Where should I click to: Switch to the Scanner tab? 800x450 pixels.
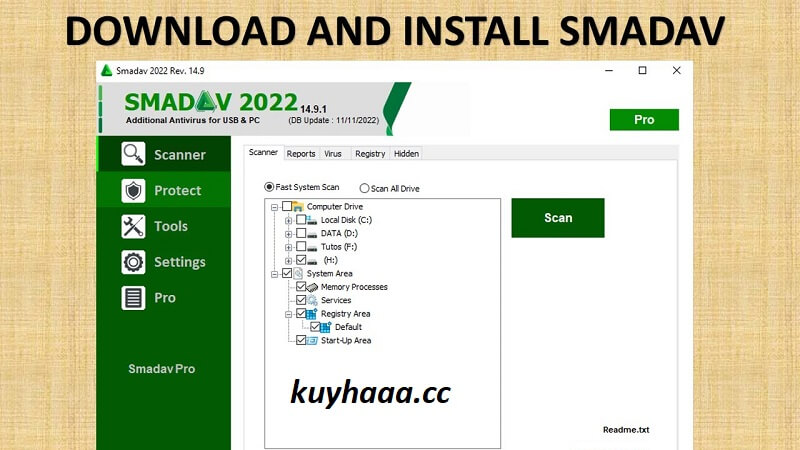click(263, 153)
